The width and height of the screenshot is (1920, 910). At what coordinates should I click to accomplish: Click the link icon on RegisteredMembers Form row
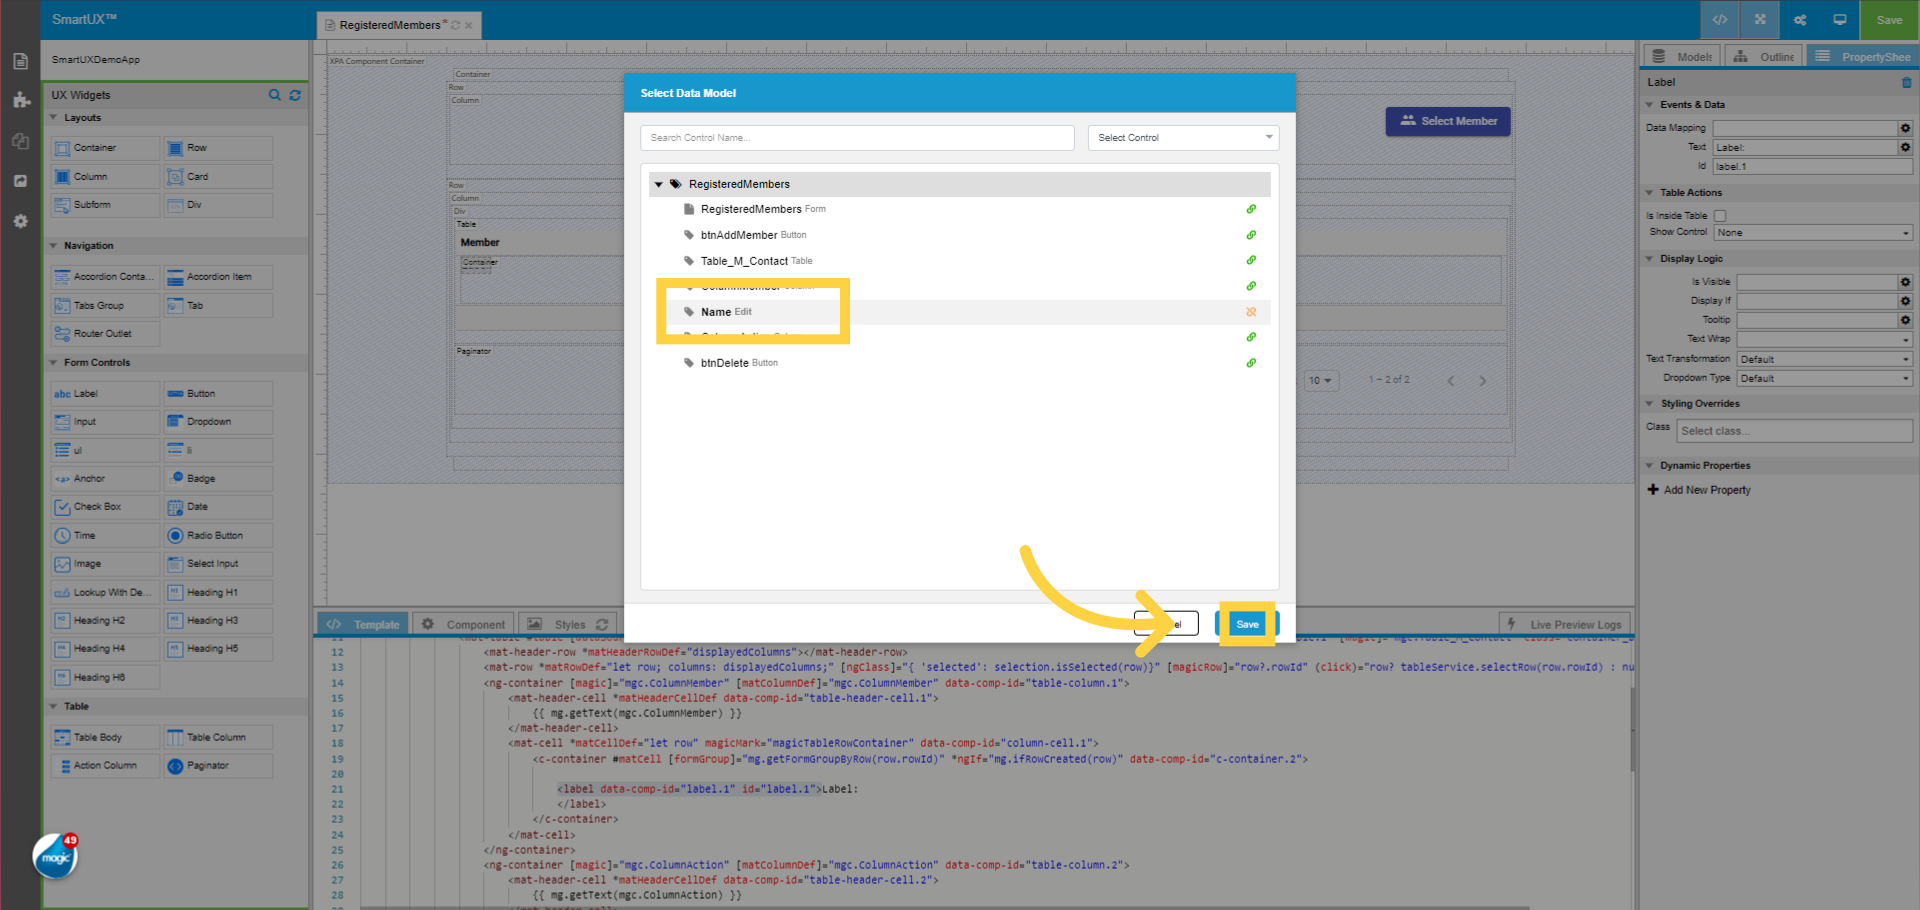(1251, 209)
